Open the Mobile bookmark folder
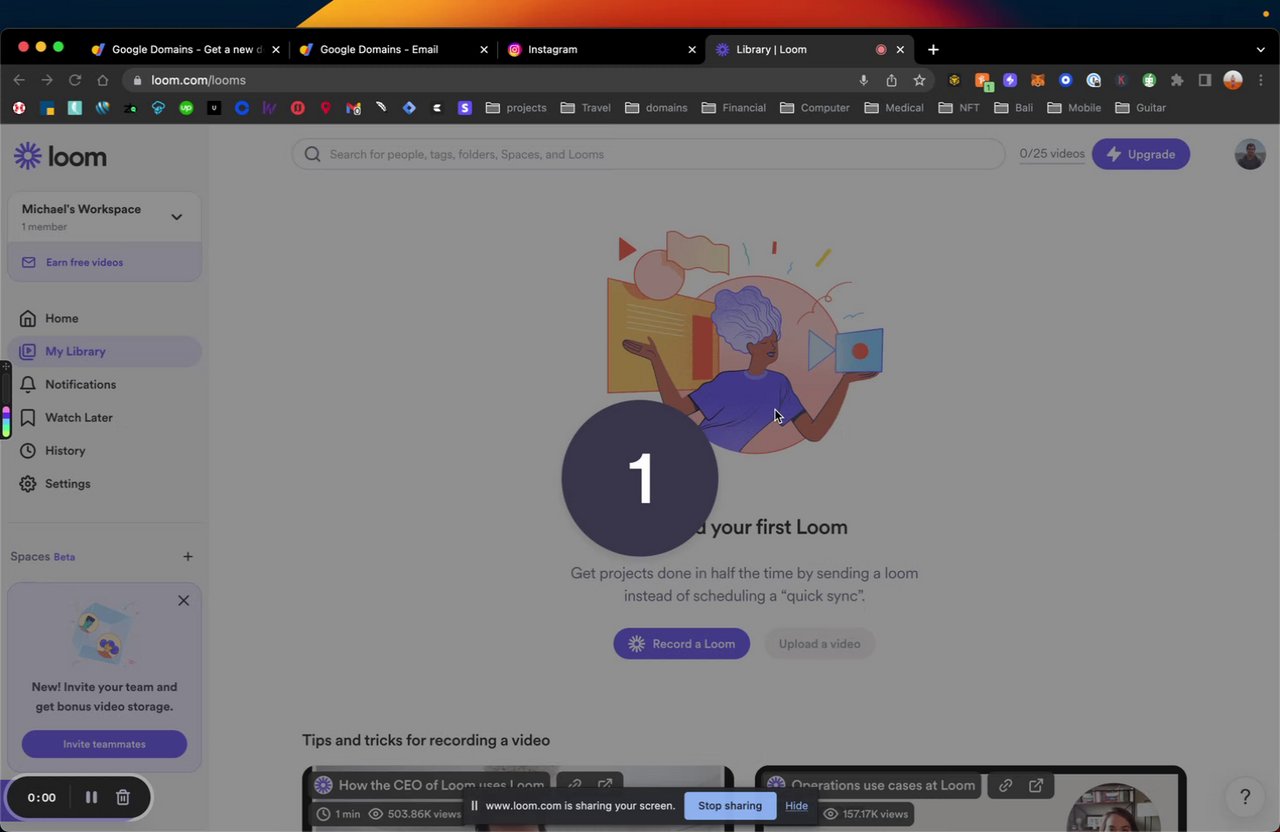The width and height of the screenshot is (1280, 832). pos(1074,107)
